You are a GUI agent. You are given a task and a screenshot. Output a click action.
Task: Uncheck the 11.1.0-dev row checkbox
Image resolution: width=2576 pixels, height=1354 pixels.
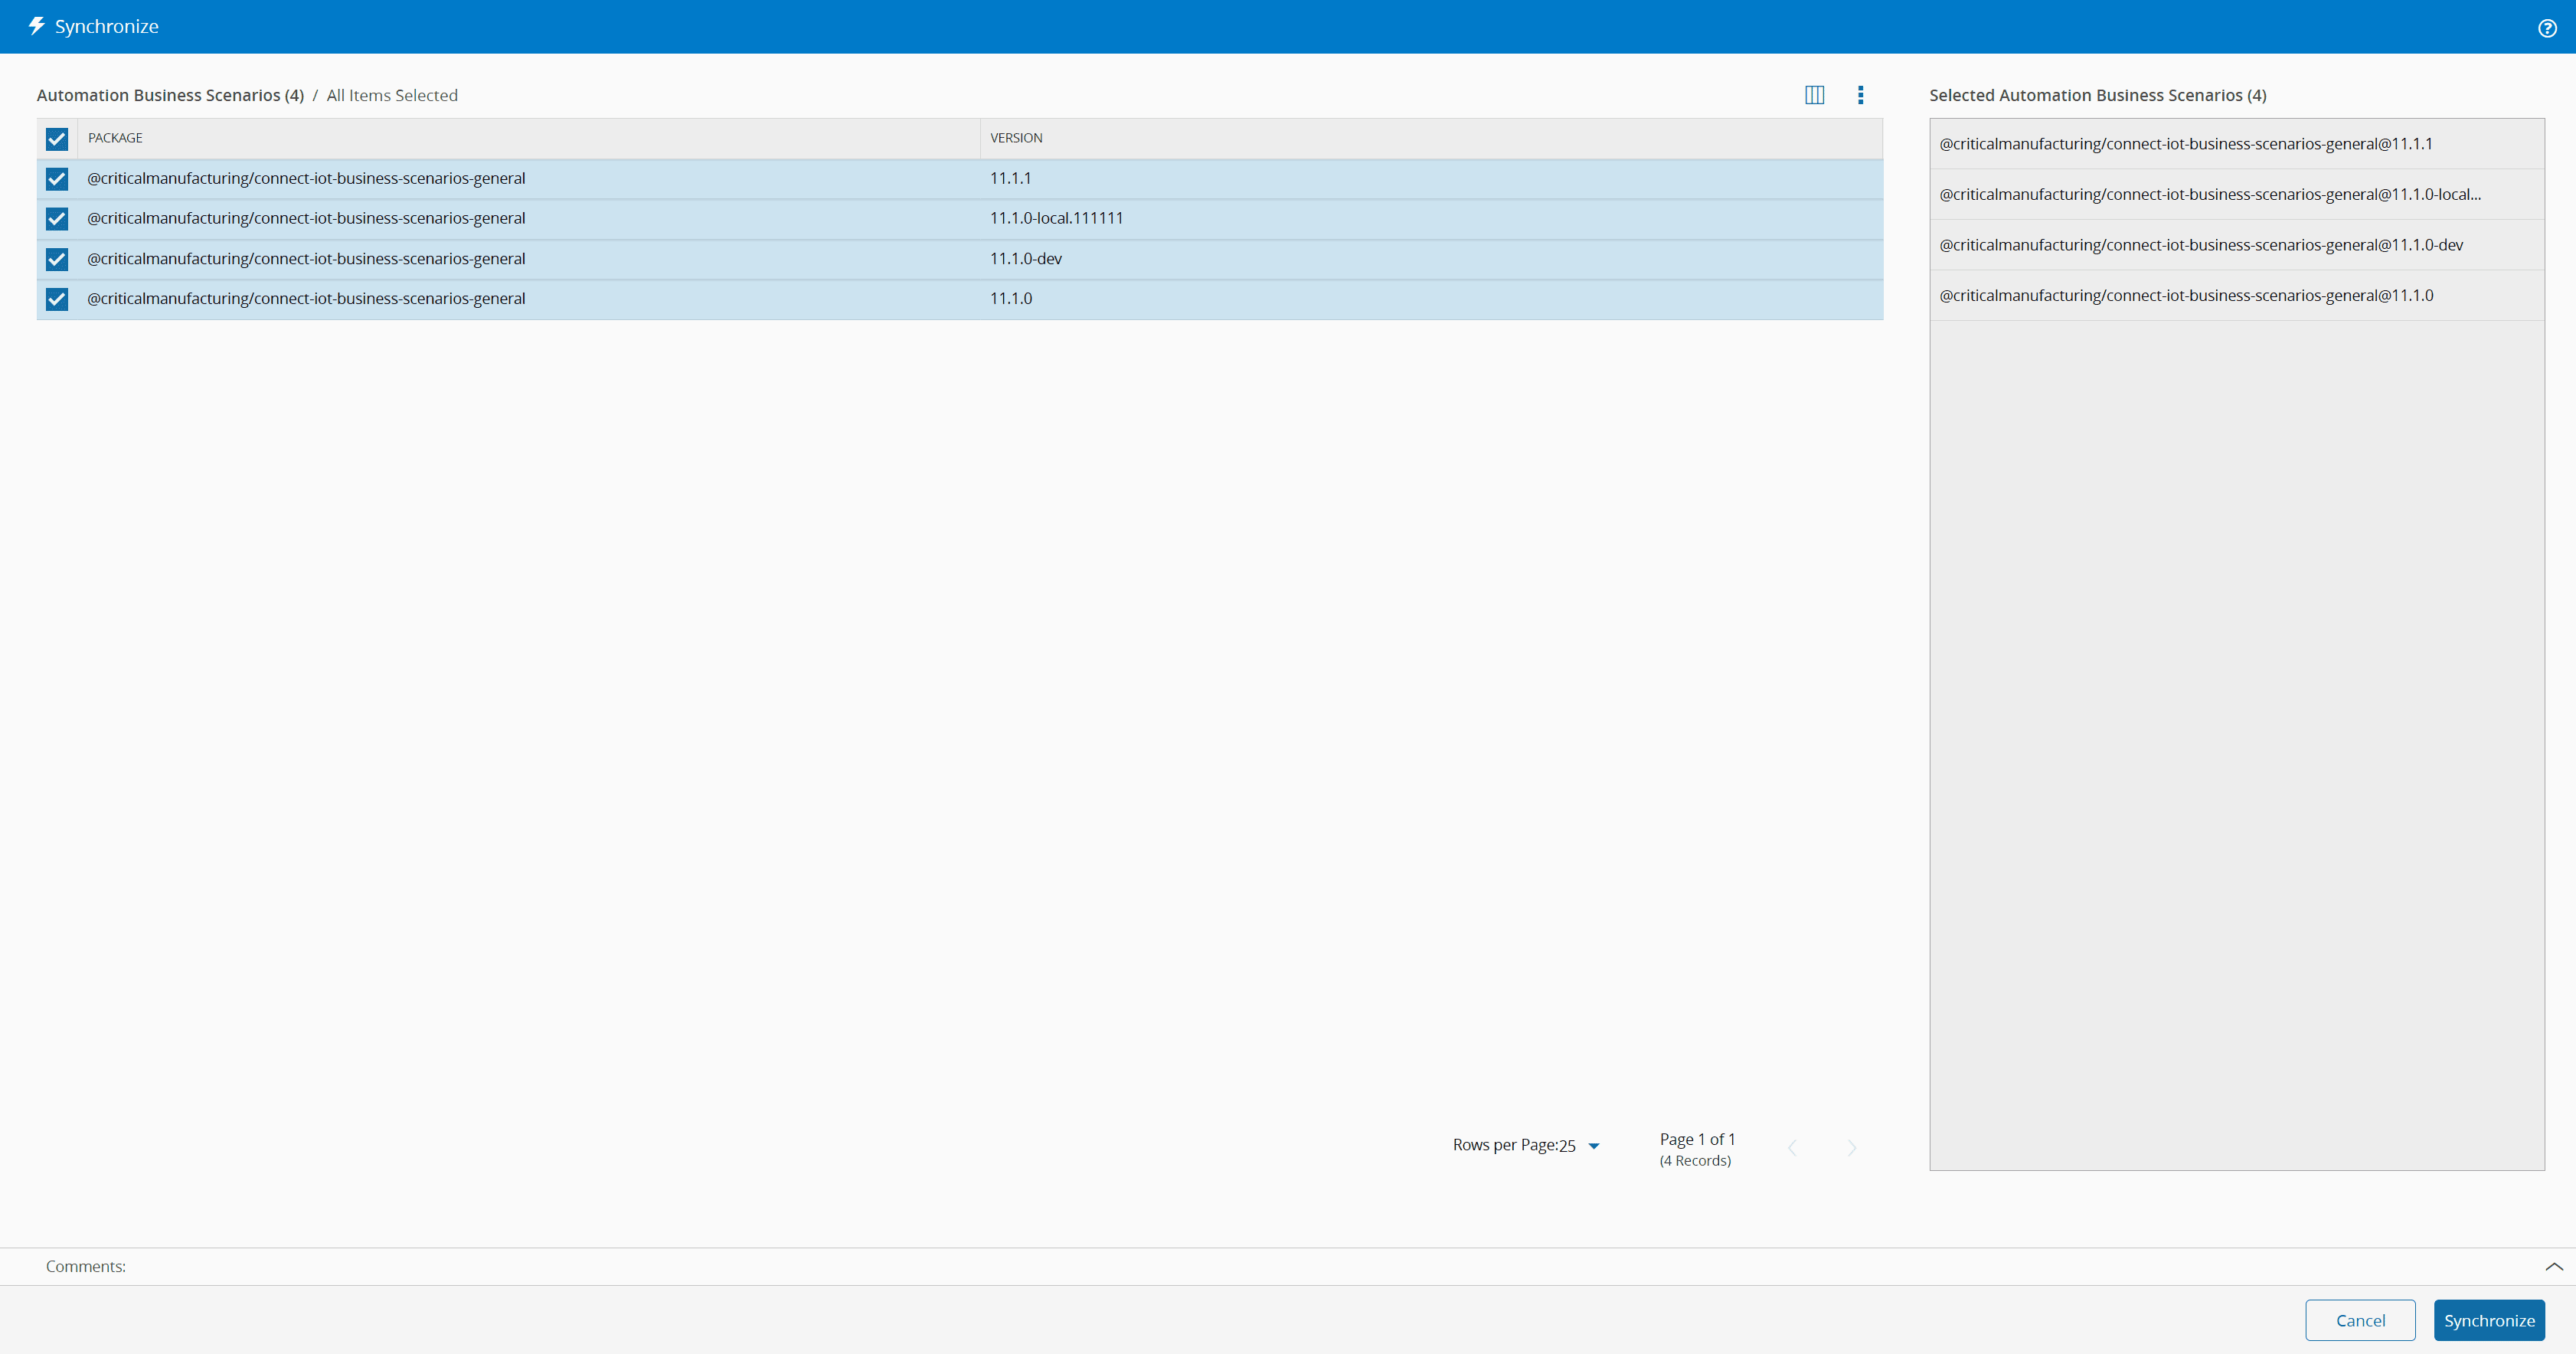tap(57, 259)
